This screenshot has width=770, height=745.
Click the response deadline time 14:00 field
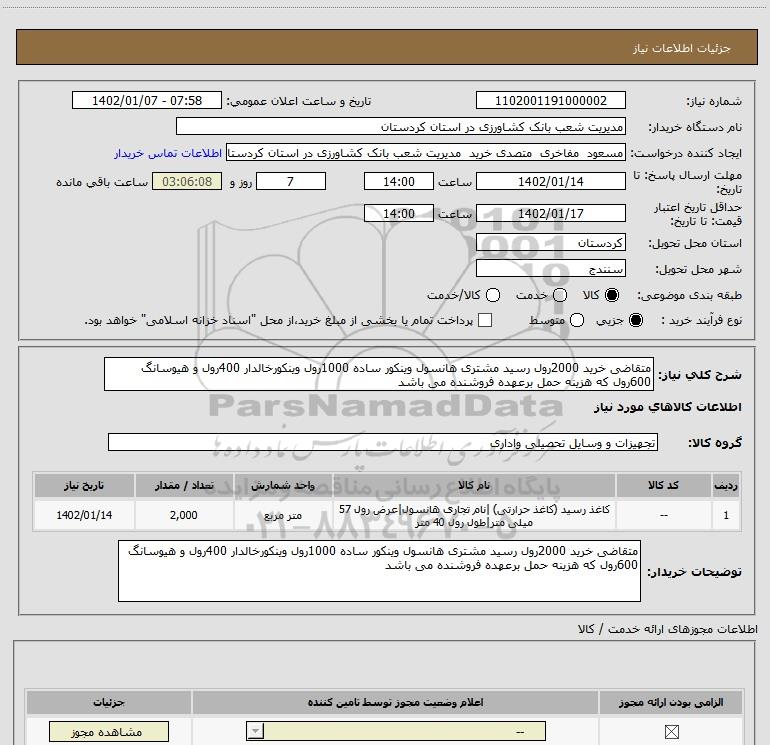coord(399,182)
